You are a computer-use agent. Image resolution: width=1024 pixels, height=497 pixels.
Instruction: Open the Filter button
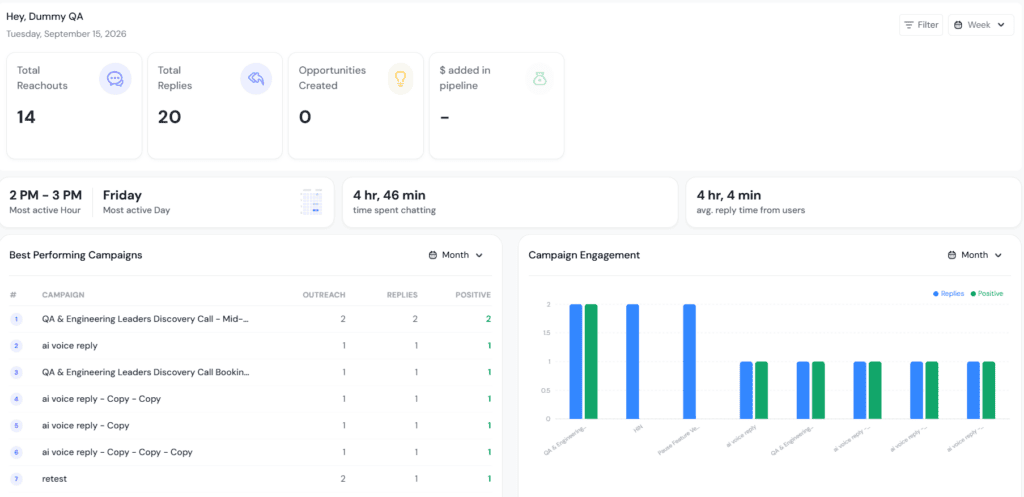pos(921,25)
